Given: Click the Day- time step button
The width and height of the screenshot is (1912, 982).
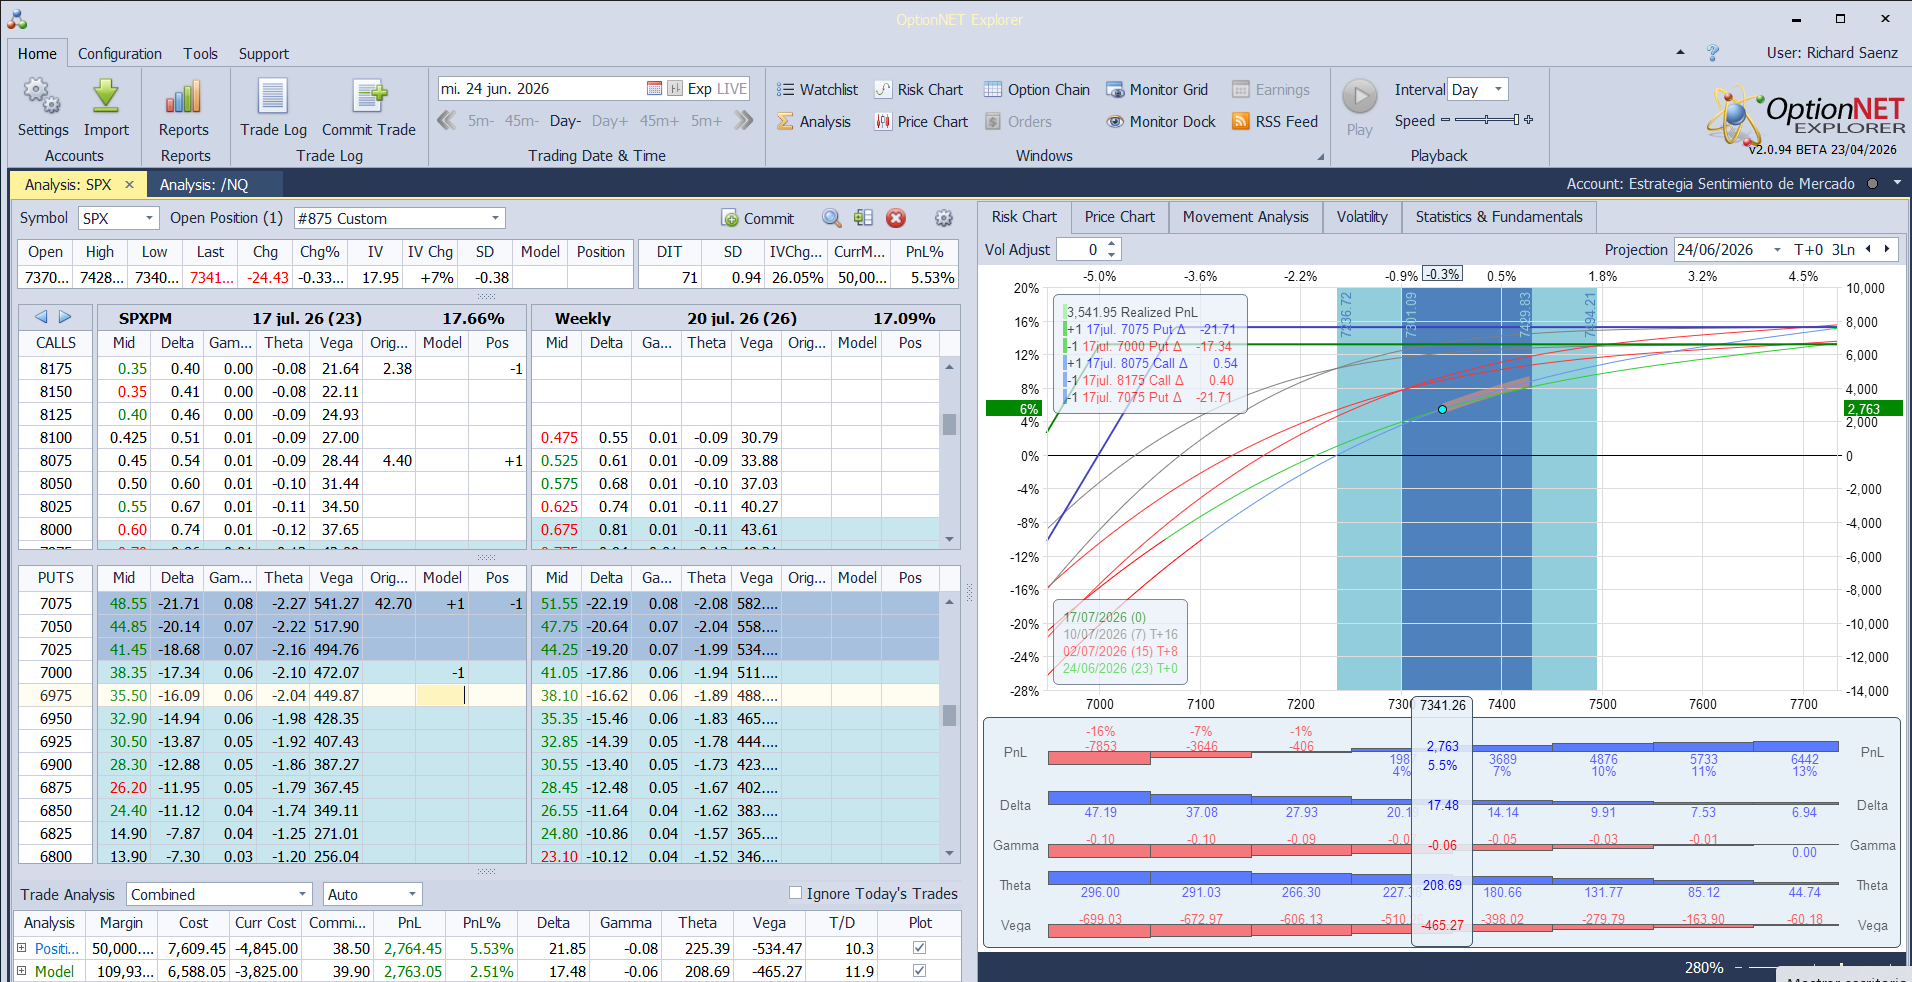Looking at the screenshot, I should click(565, 121).
